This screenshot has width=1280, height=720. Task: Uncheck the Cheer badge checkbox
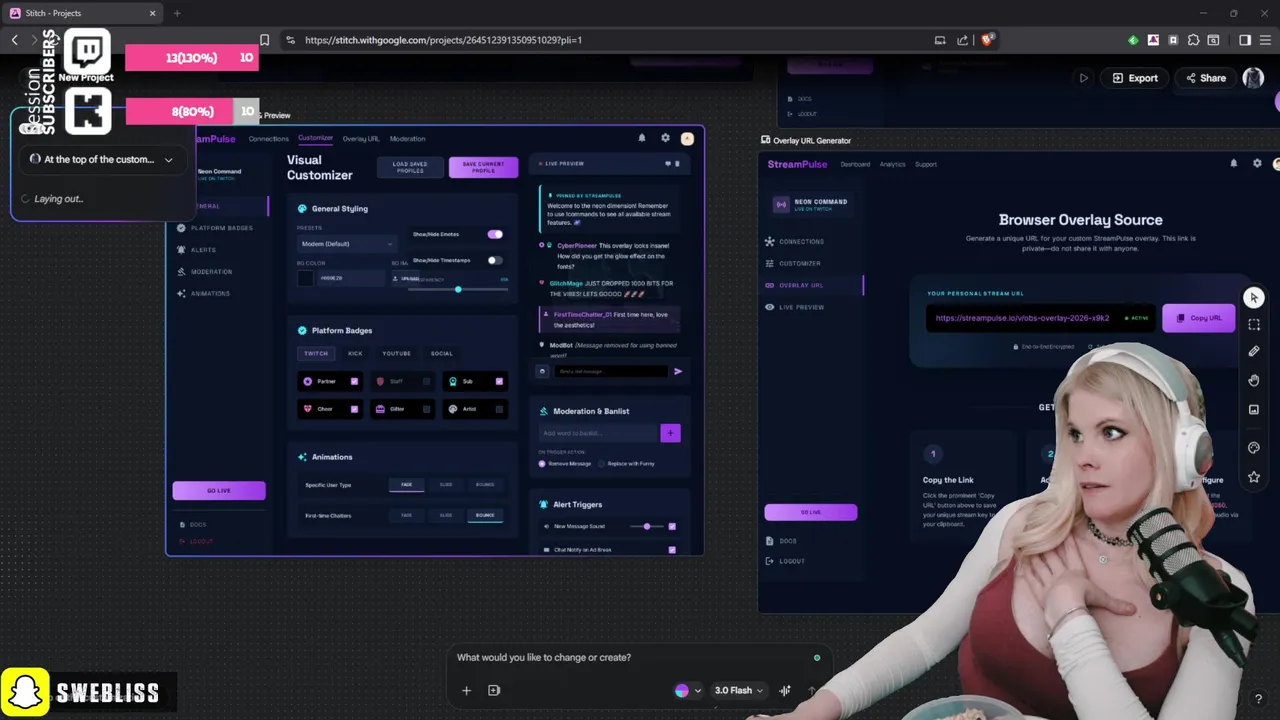tap(354, 409)
